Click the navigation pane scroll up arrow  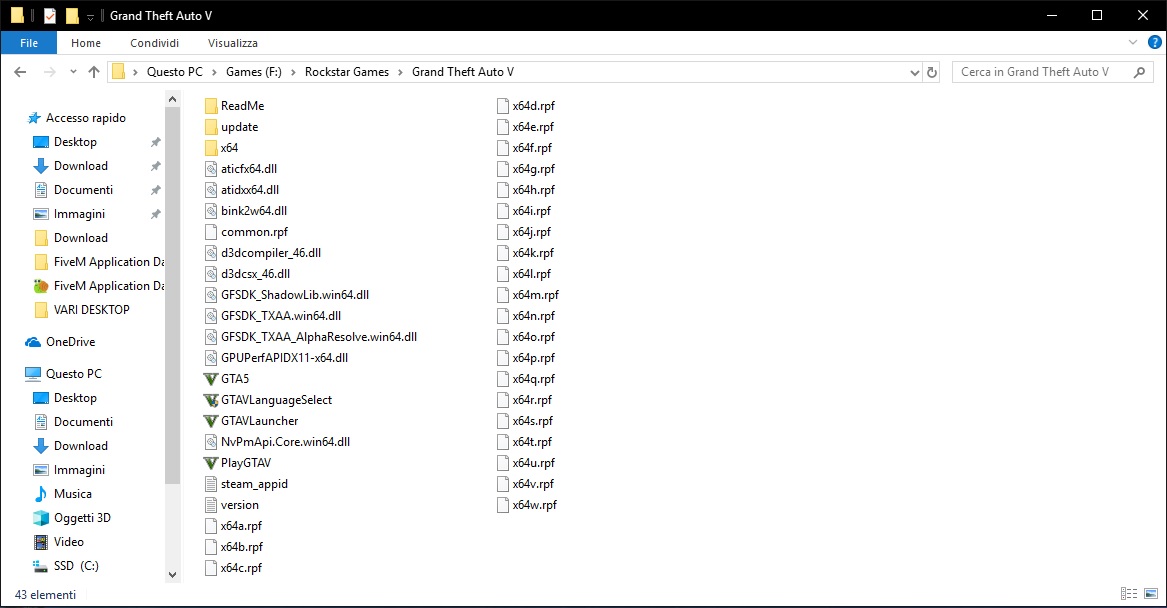tap(173, 99)
